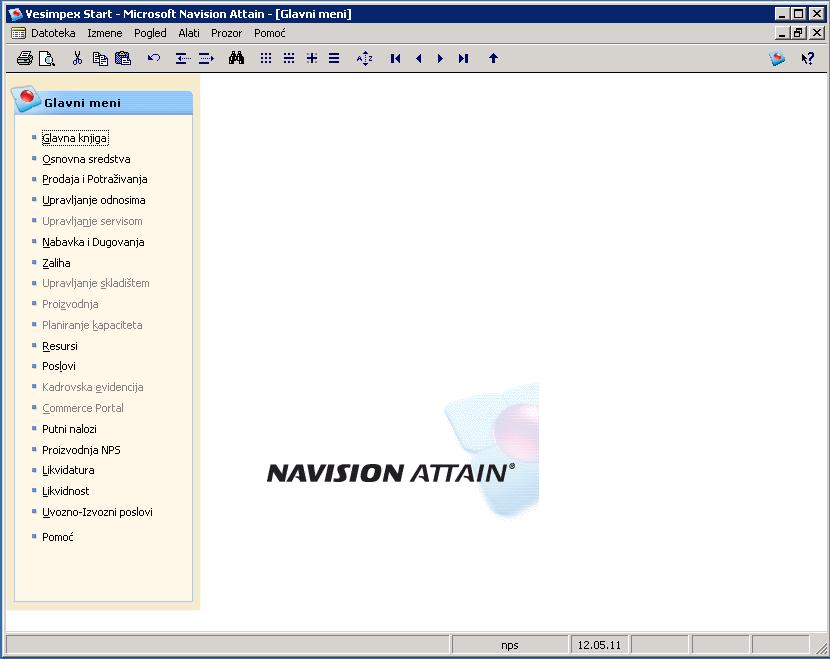Viewport: 830px width, 659px height.
Task: Open Putni nalozi module
Action: (69, 429)
